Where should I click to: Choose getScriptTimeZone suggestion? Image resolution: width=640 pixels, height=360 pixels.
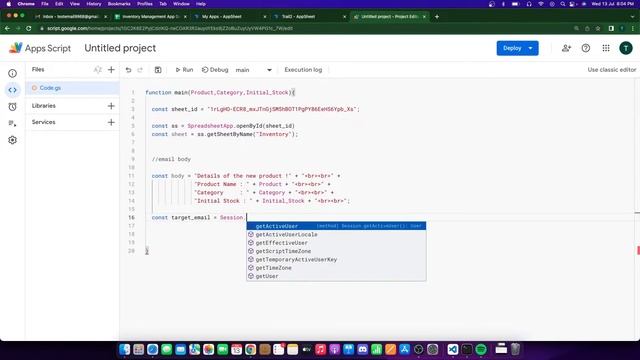pyautogui.click(x=336, y=251)
